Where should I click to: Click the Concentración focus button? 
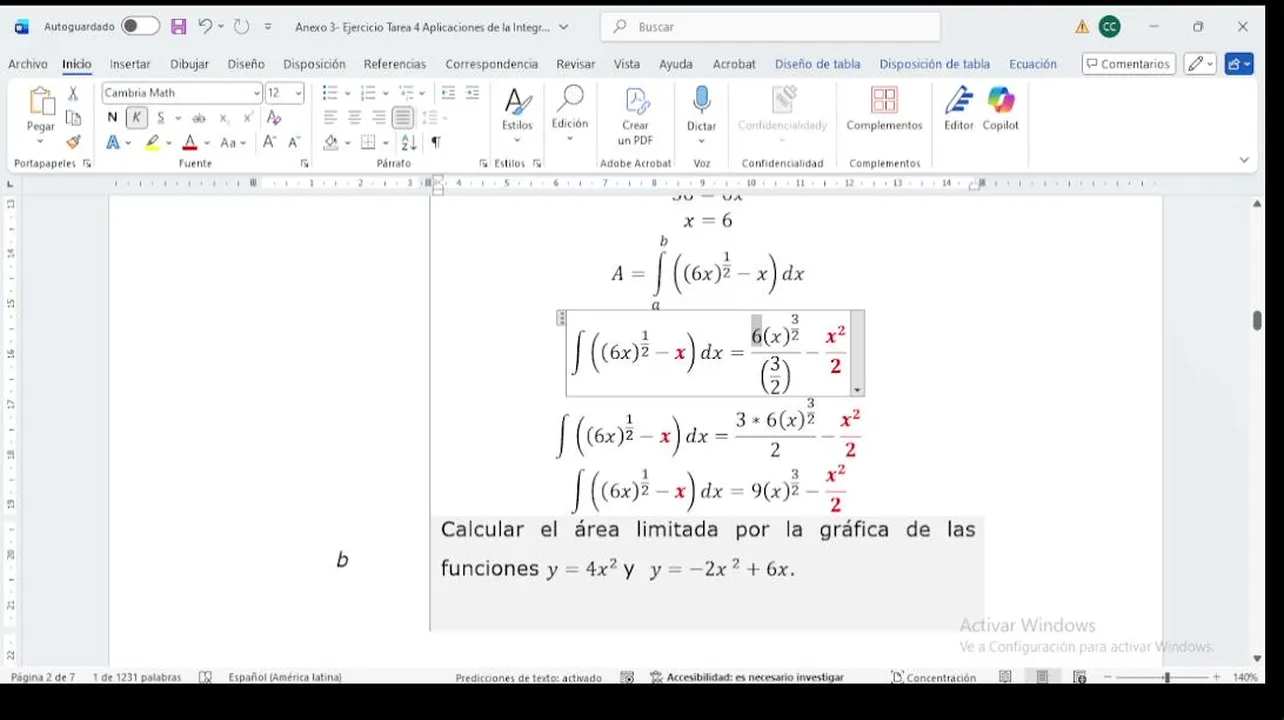(934, 677)
